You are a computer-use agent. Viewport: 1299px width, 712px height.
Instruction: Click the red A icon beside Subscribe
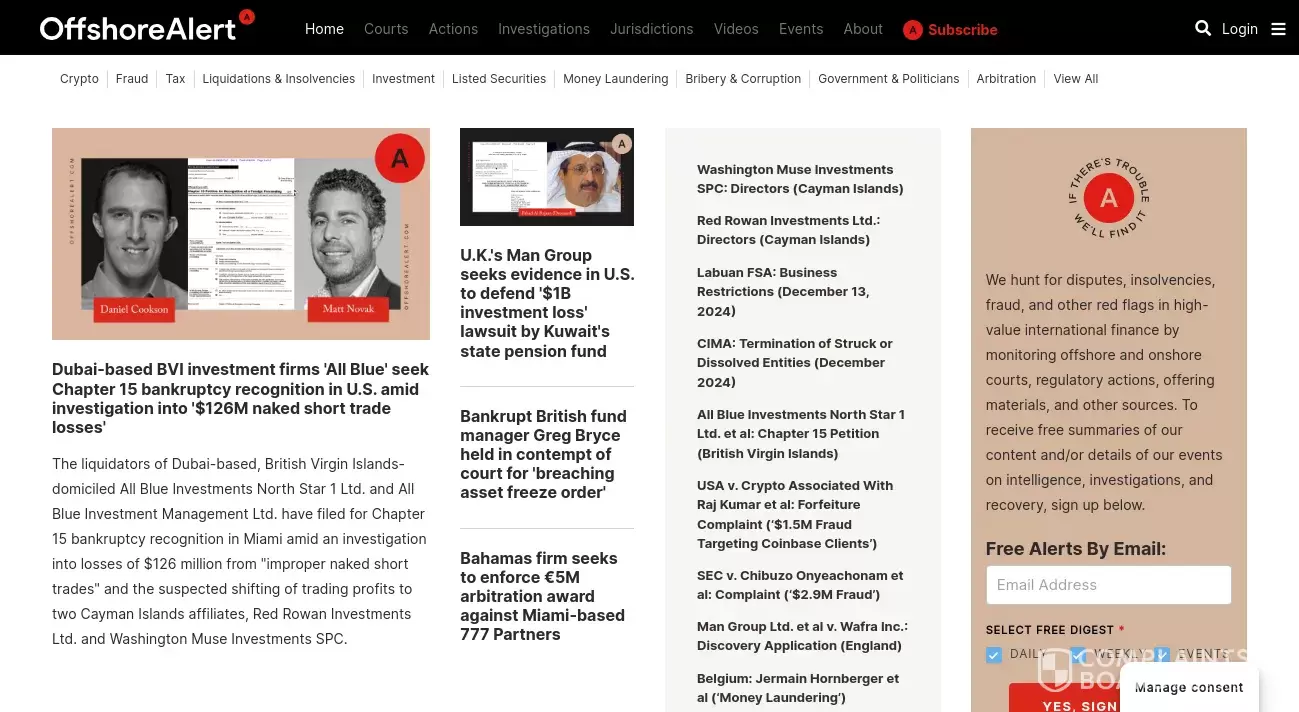tap(912, 30)
